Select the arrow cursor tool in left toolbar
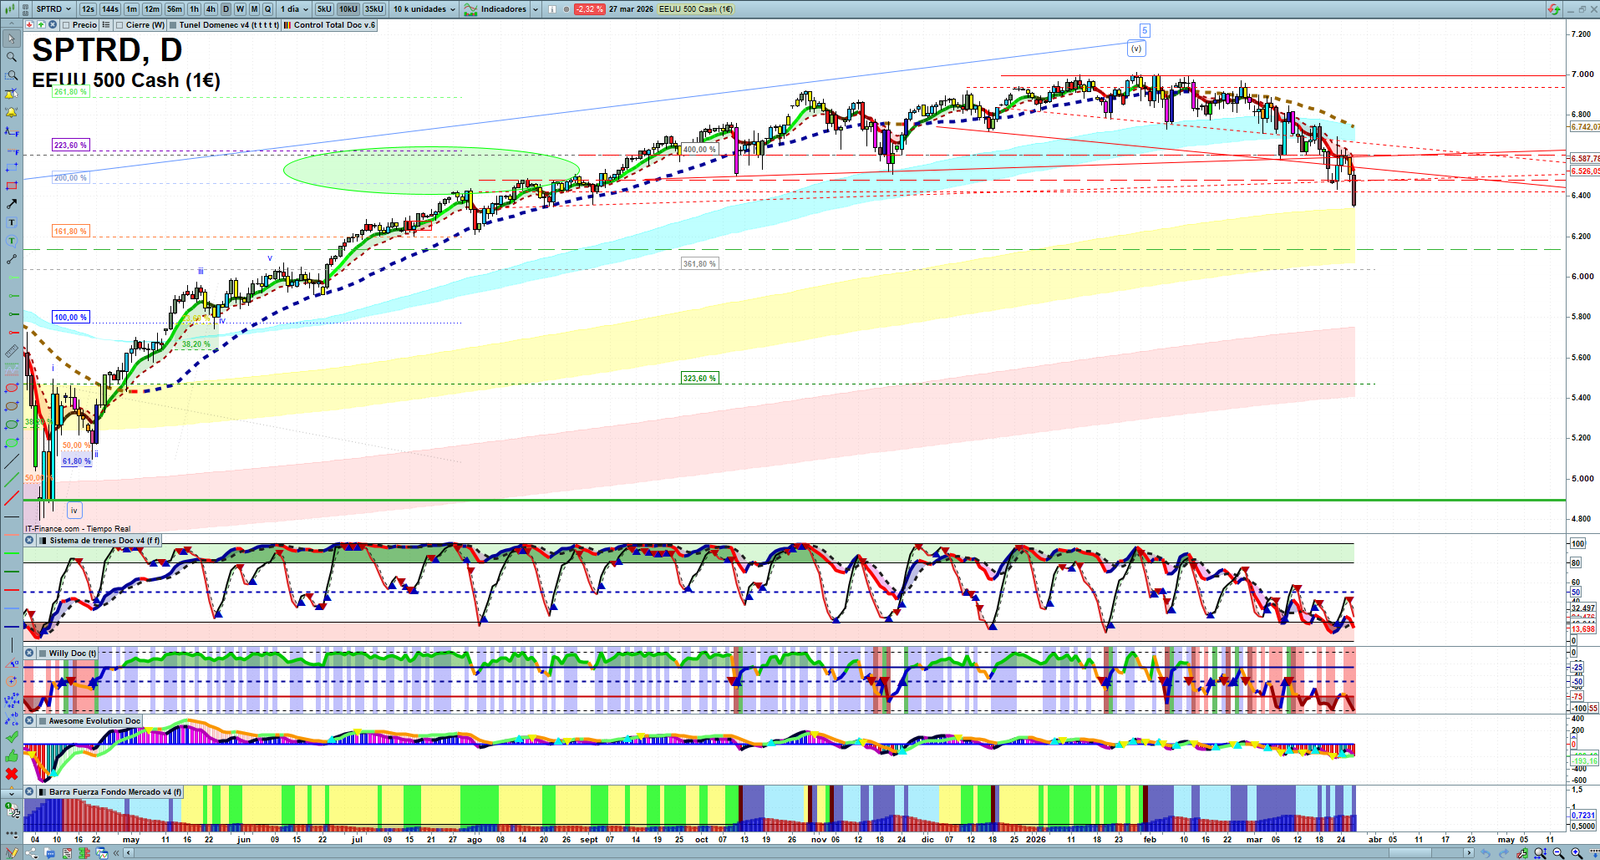Viewport: 1600px width, 860px height. coord(11,39)
